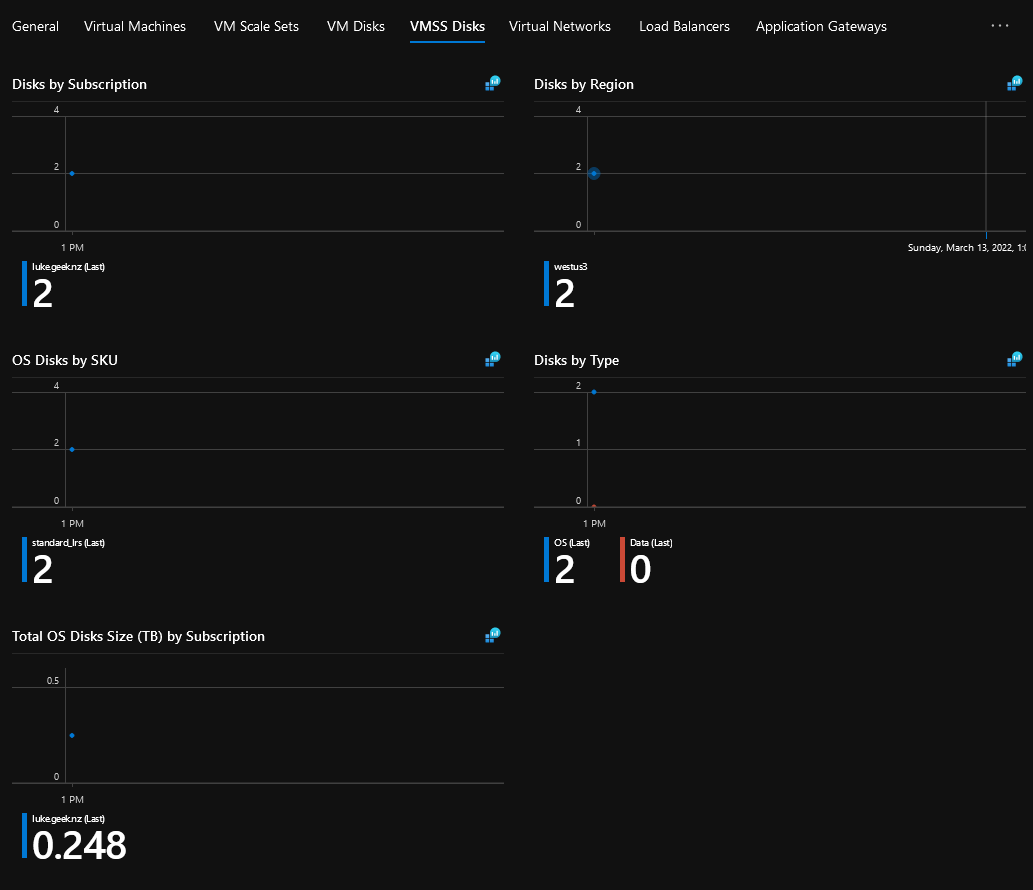Toggle the Data (Last) legend series
The height and width of the screenshot is (890, 1033).
646,561
